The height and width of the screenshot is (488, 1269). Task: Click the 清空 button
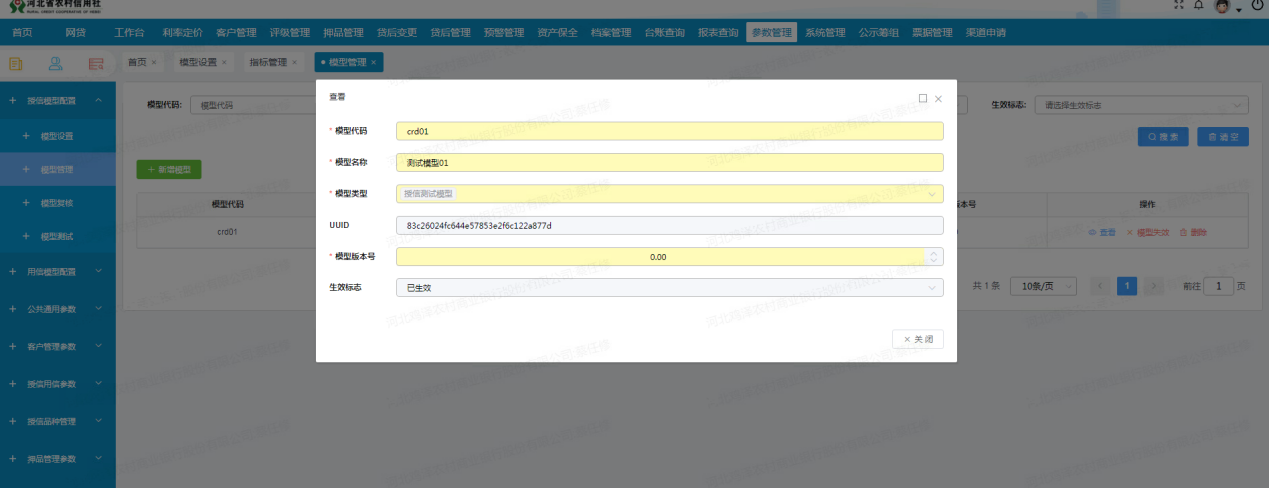(1223, 136)
